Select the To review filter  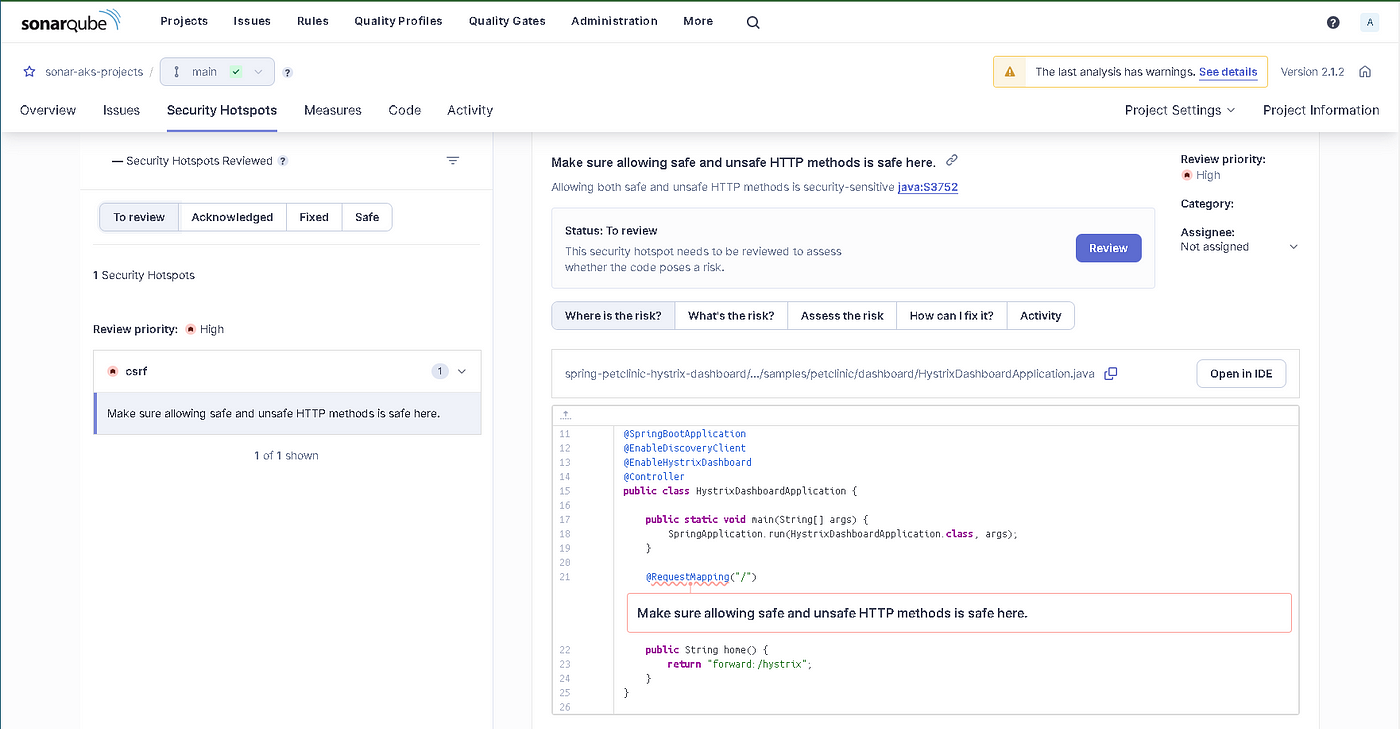click(139, 217)
